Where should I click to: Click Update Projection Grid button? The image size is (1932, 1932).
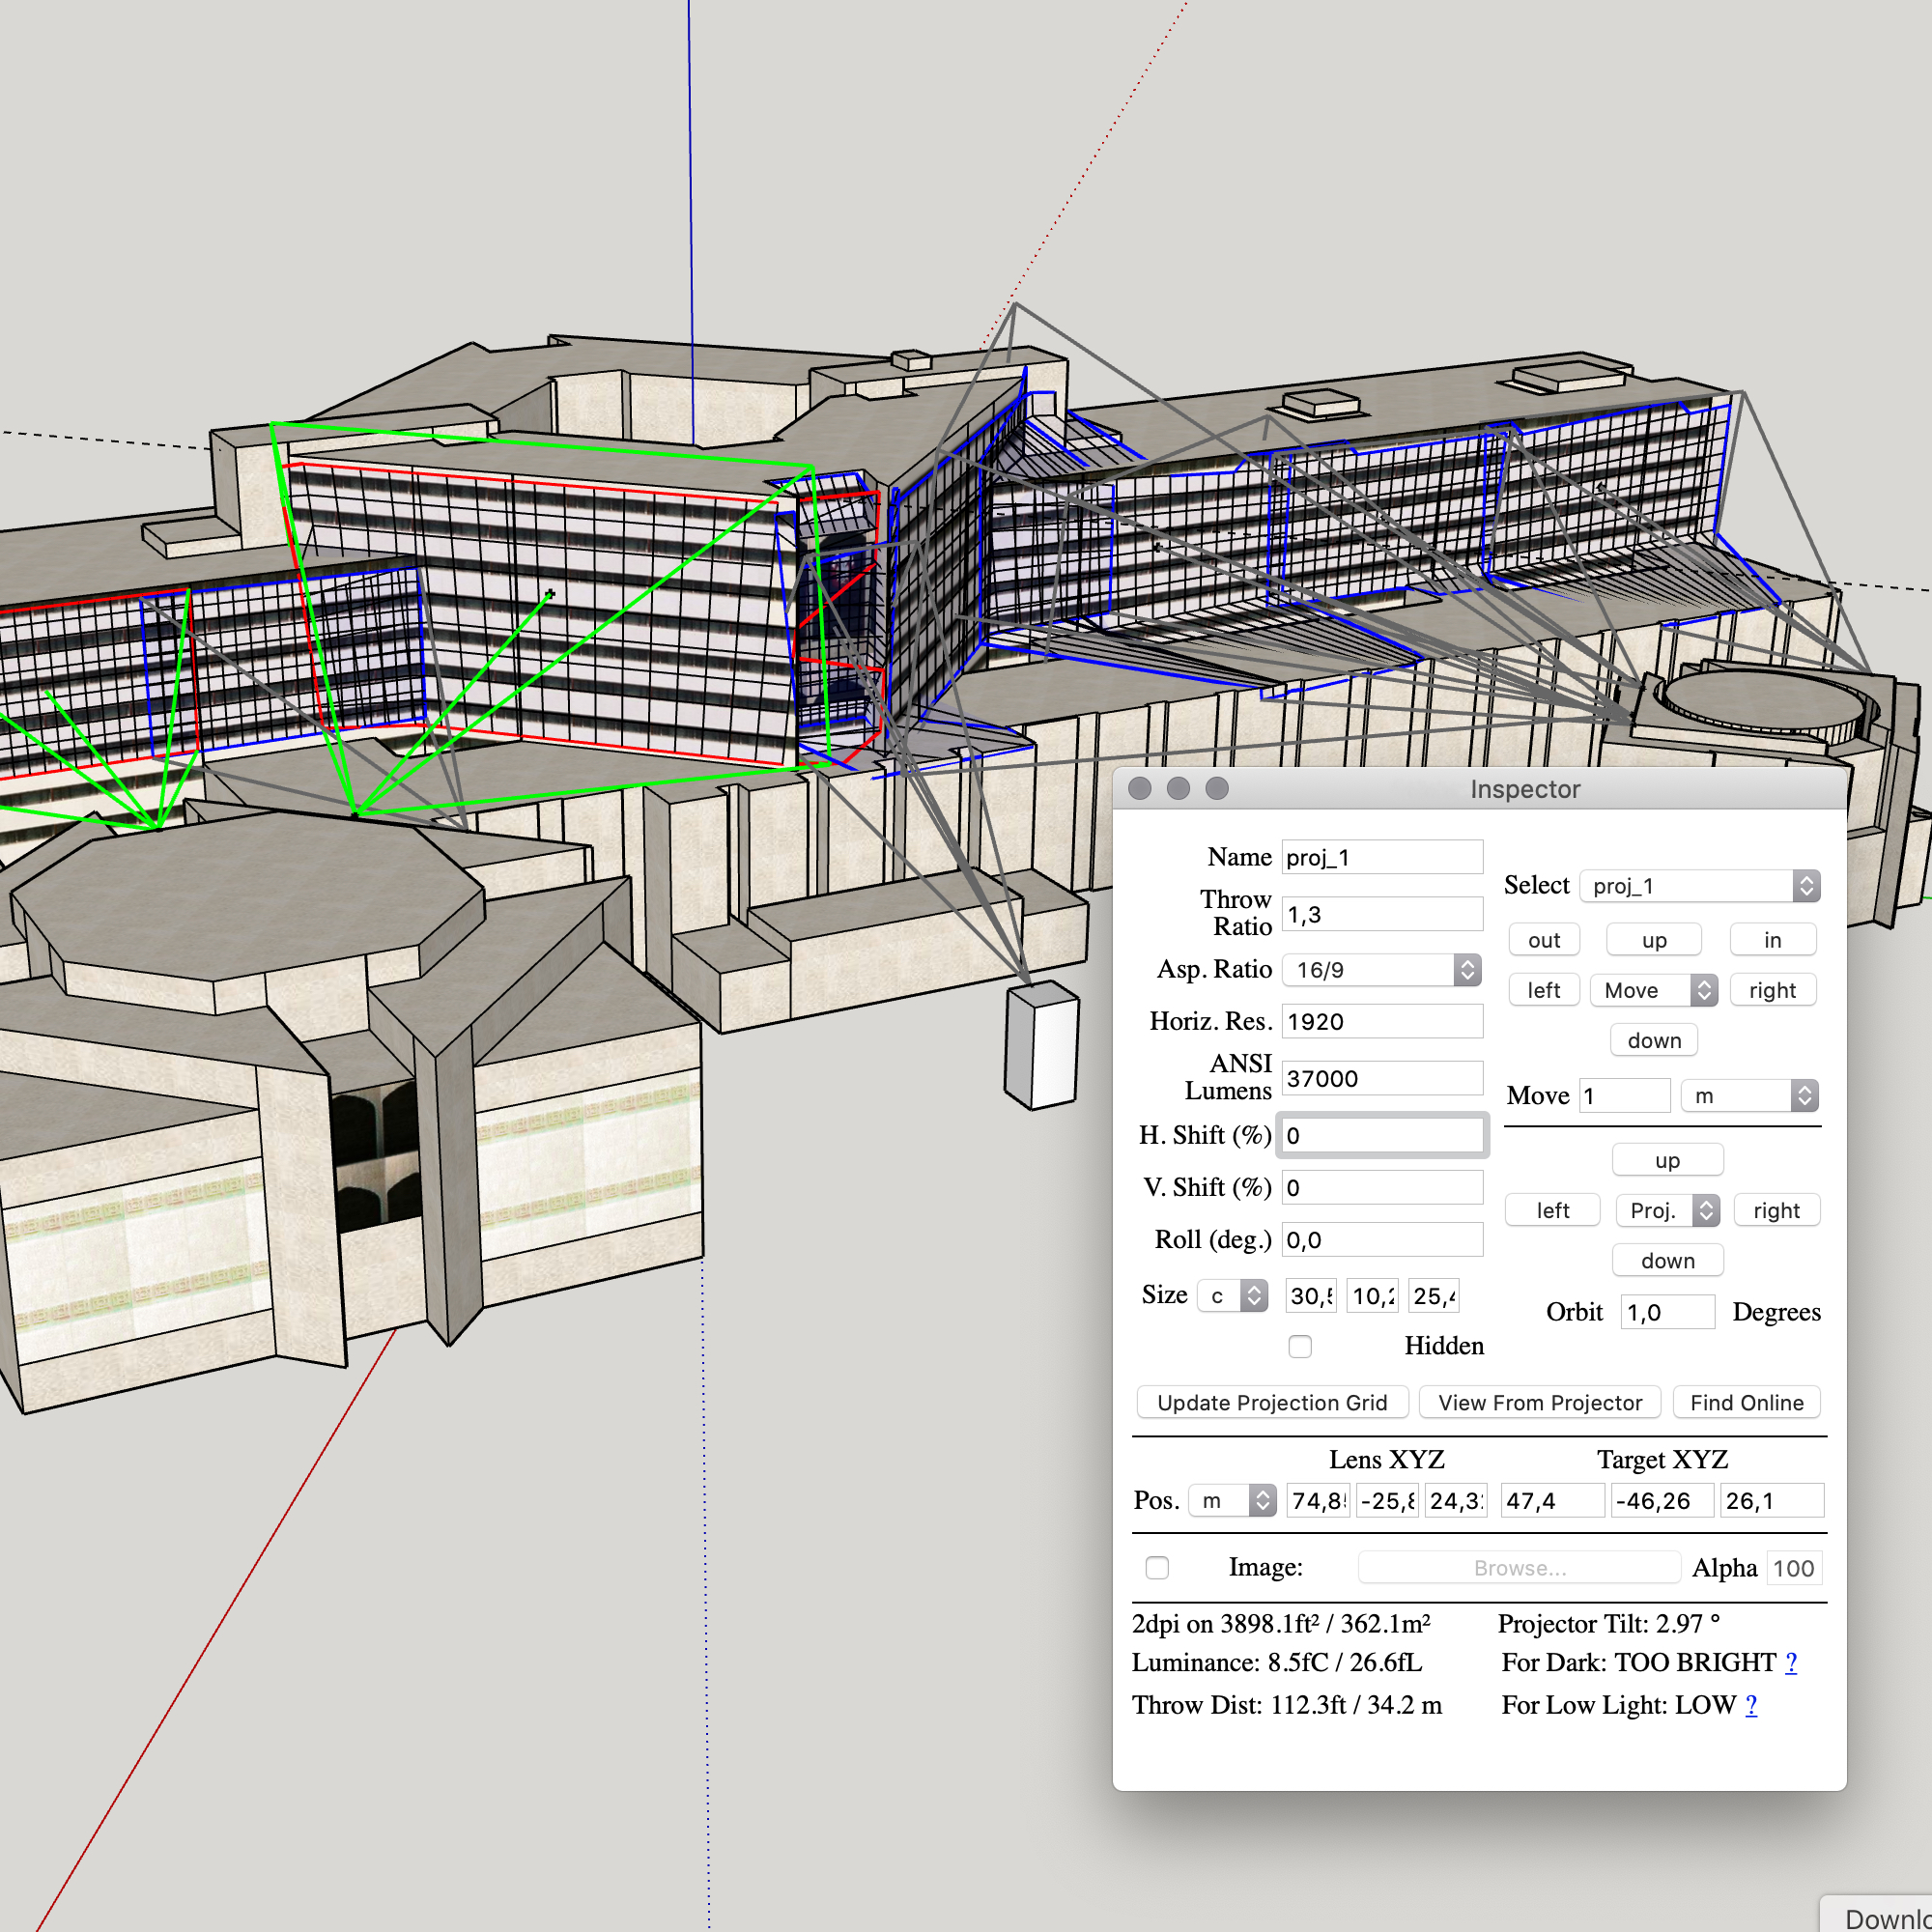tap(1272, 1402)
